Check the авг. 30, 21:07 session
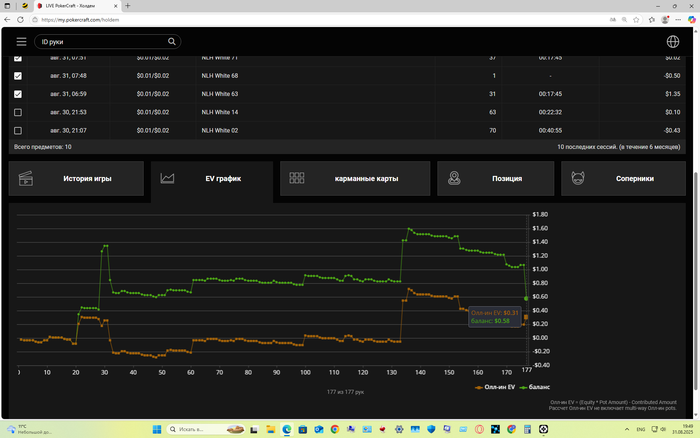 click(x=18, y=131)
